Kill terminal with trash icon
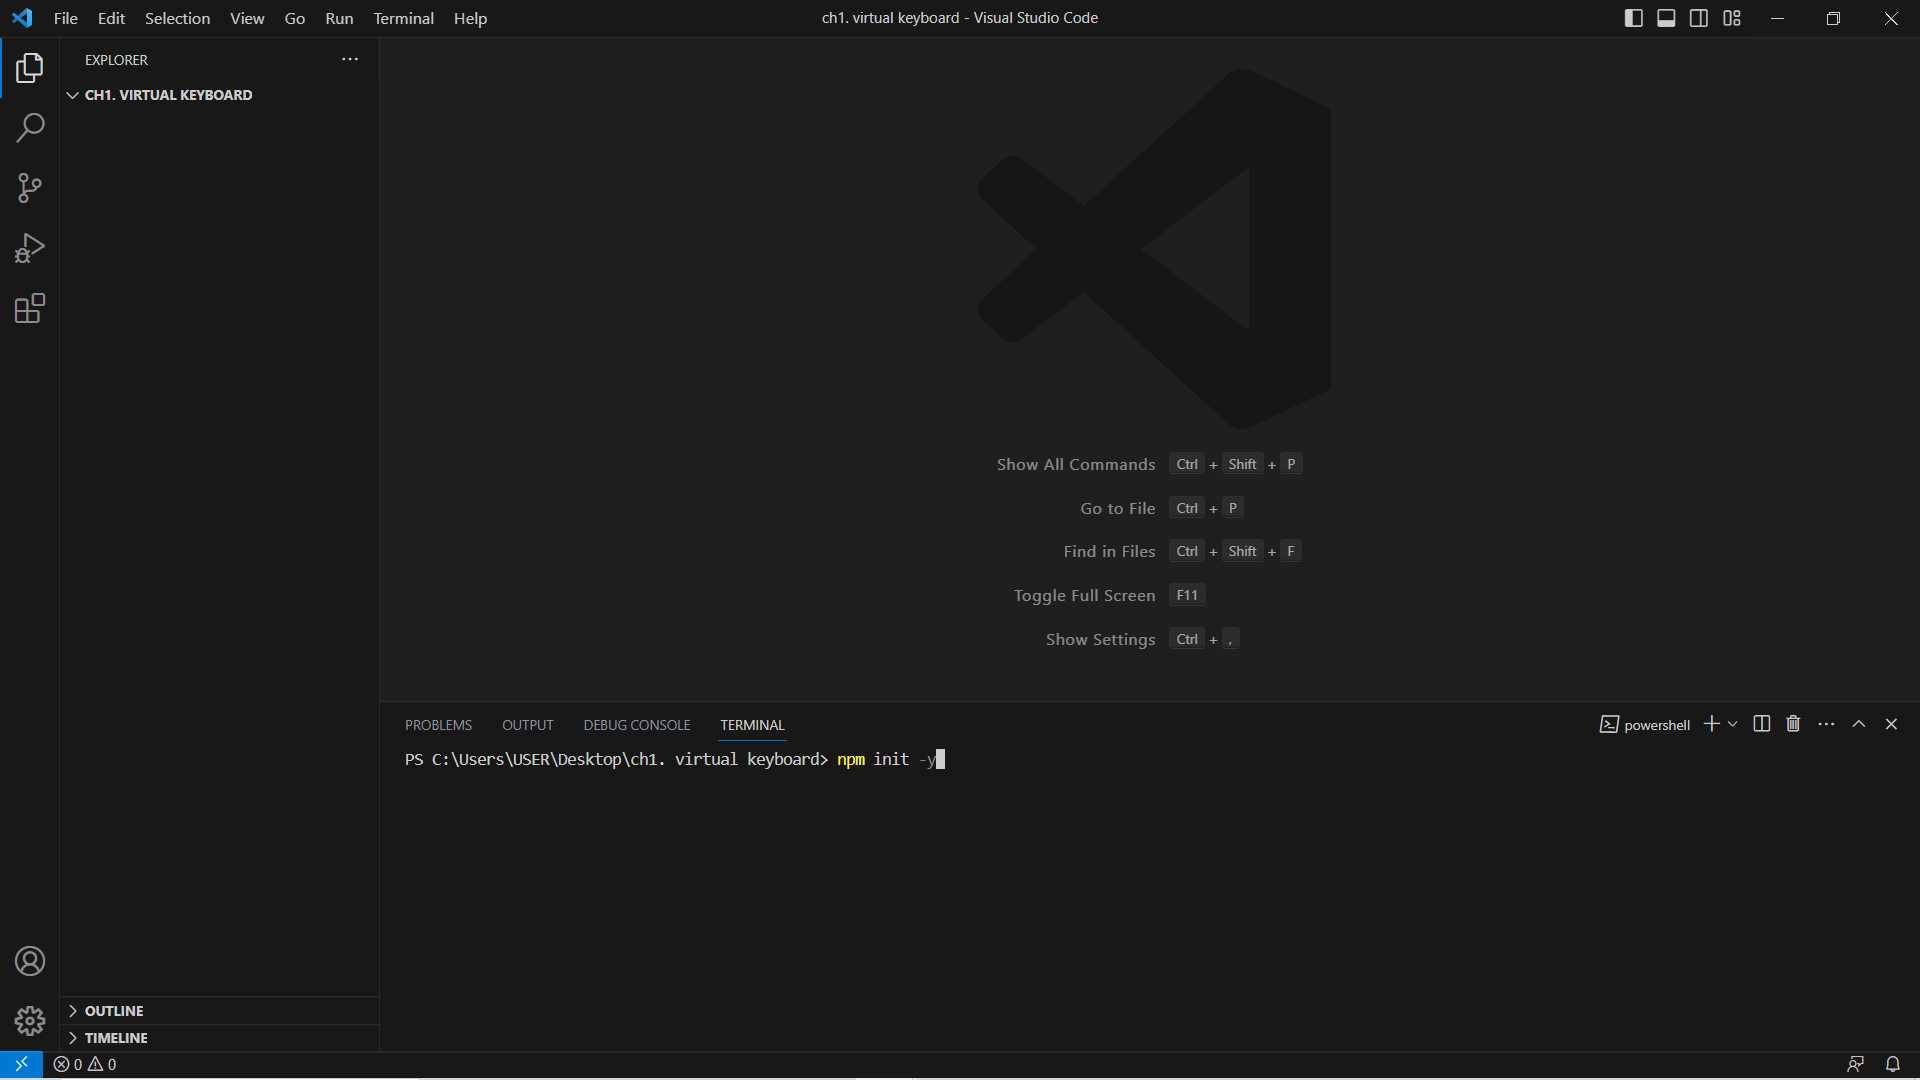 1793,724
